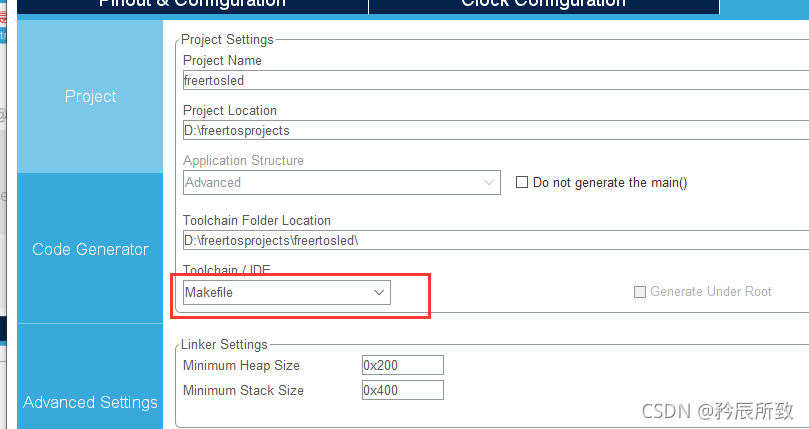Edit the Minimum Stack Size value
This screenshot has height=429, width=809.
402,390
